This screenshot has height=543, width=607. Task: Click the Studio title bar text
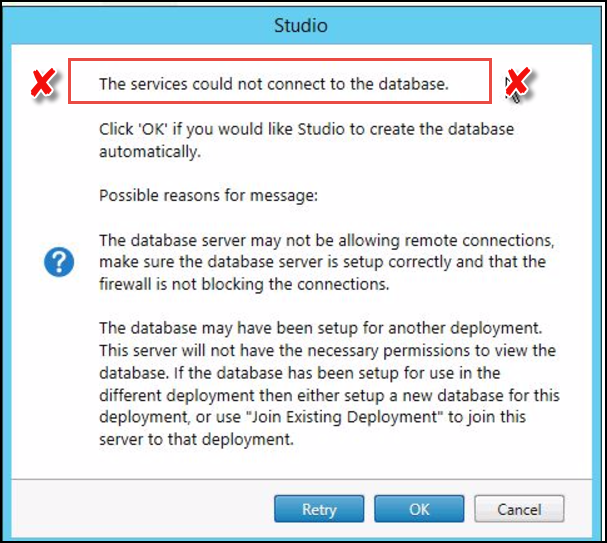pos(301,26)
